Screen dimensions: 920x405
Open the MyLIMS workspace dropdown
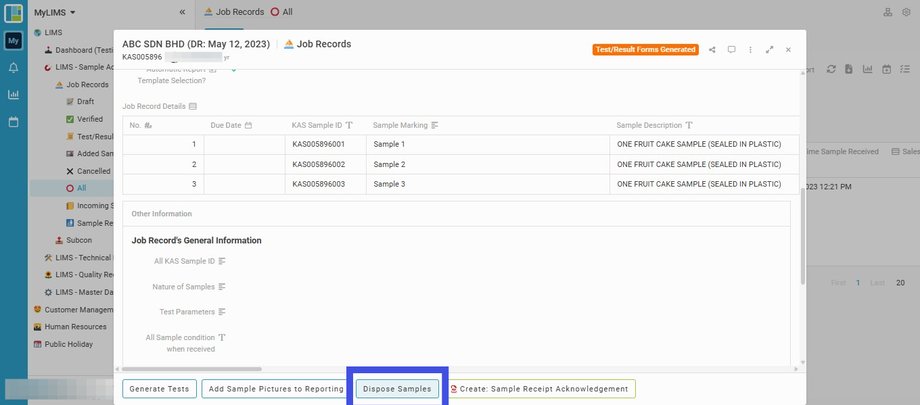[x=55, y=12]
